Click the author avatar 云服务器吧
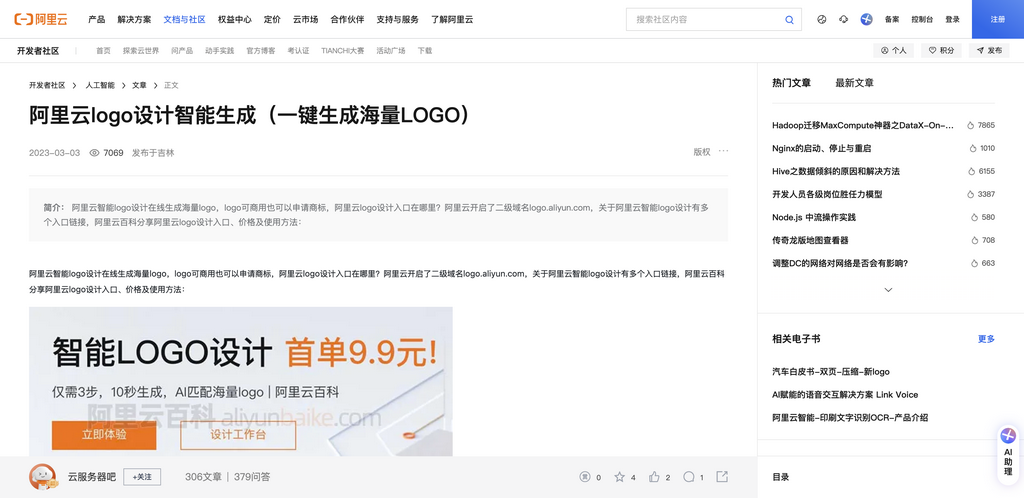The width and height of the screenshot is (1024, 498). (x=43, y=477)
